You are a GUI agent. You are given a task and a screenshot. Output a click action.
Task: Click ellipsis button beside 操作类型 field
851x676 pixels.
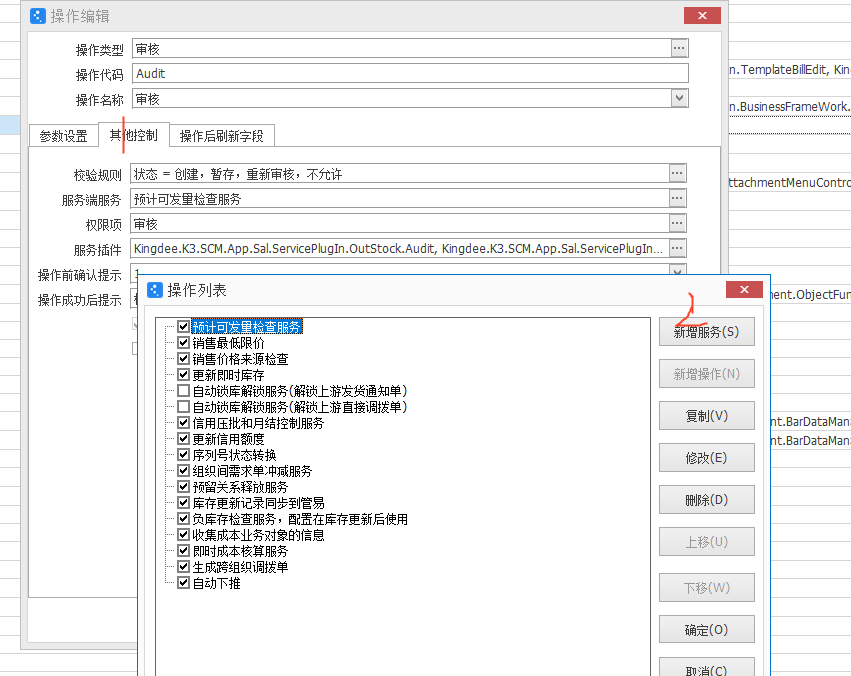(x=679, y=49)
